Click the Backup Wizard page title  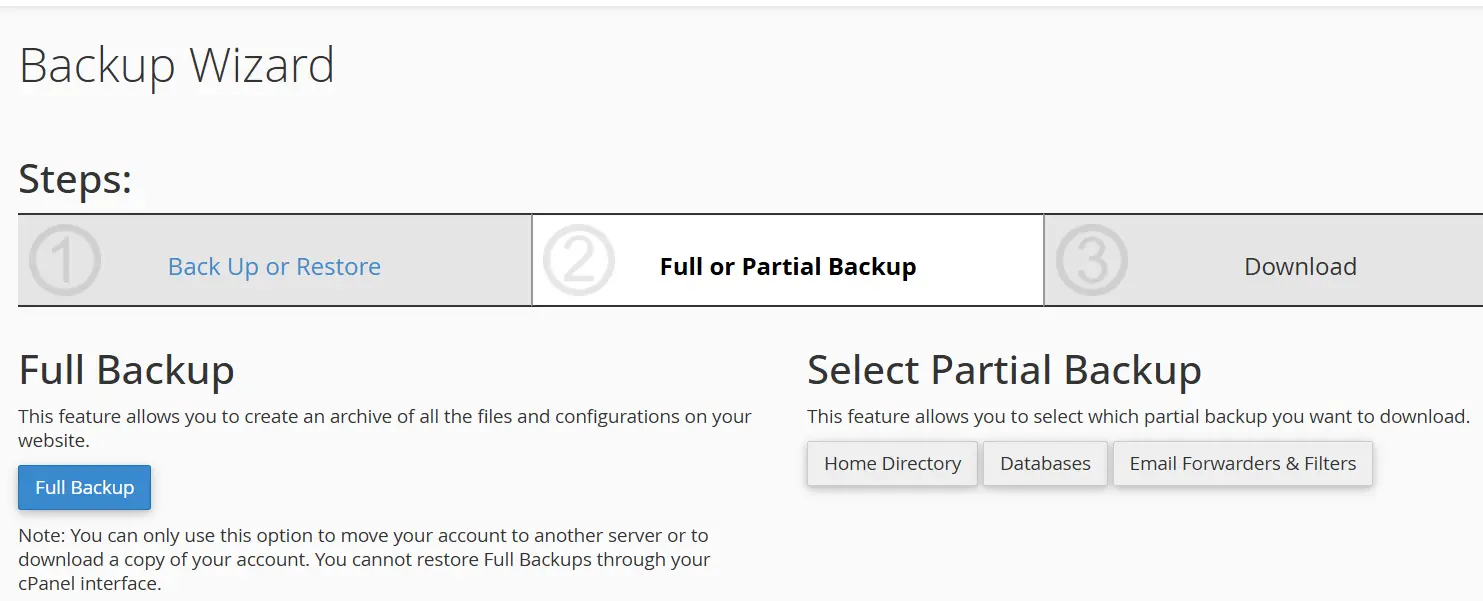pos(178,65)
